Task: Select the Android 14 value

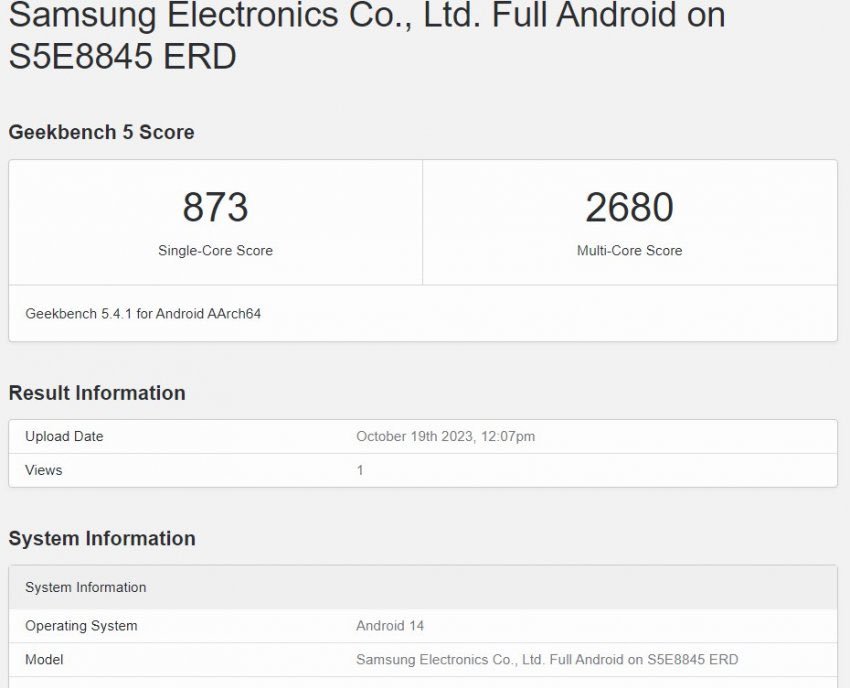Action: [x=390, y=626]
